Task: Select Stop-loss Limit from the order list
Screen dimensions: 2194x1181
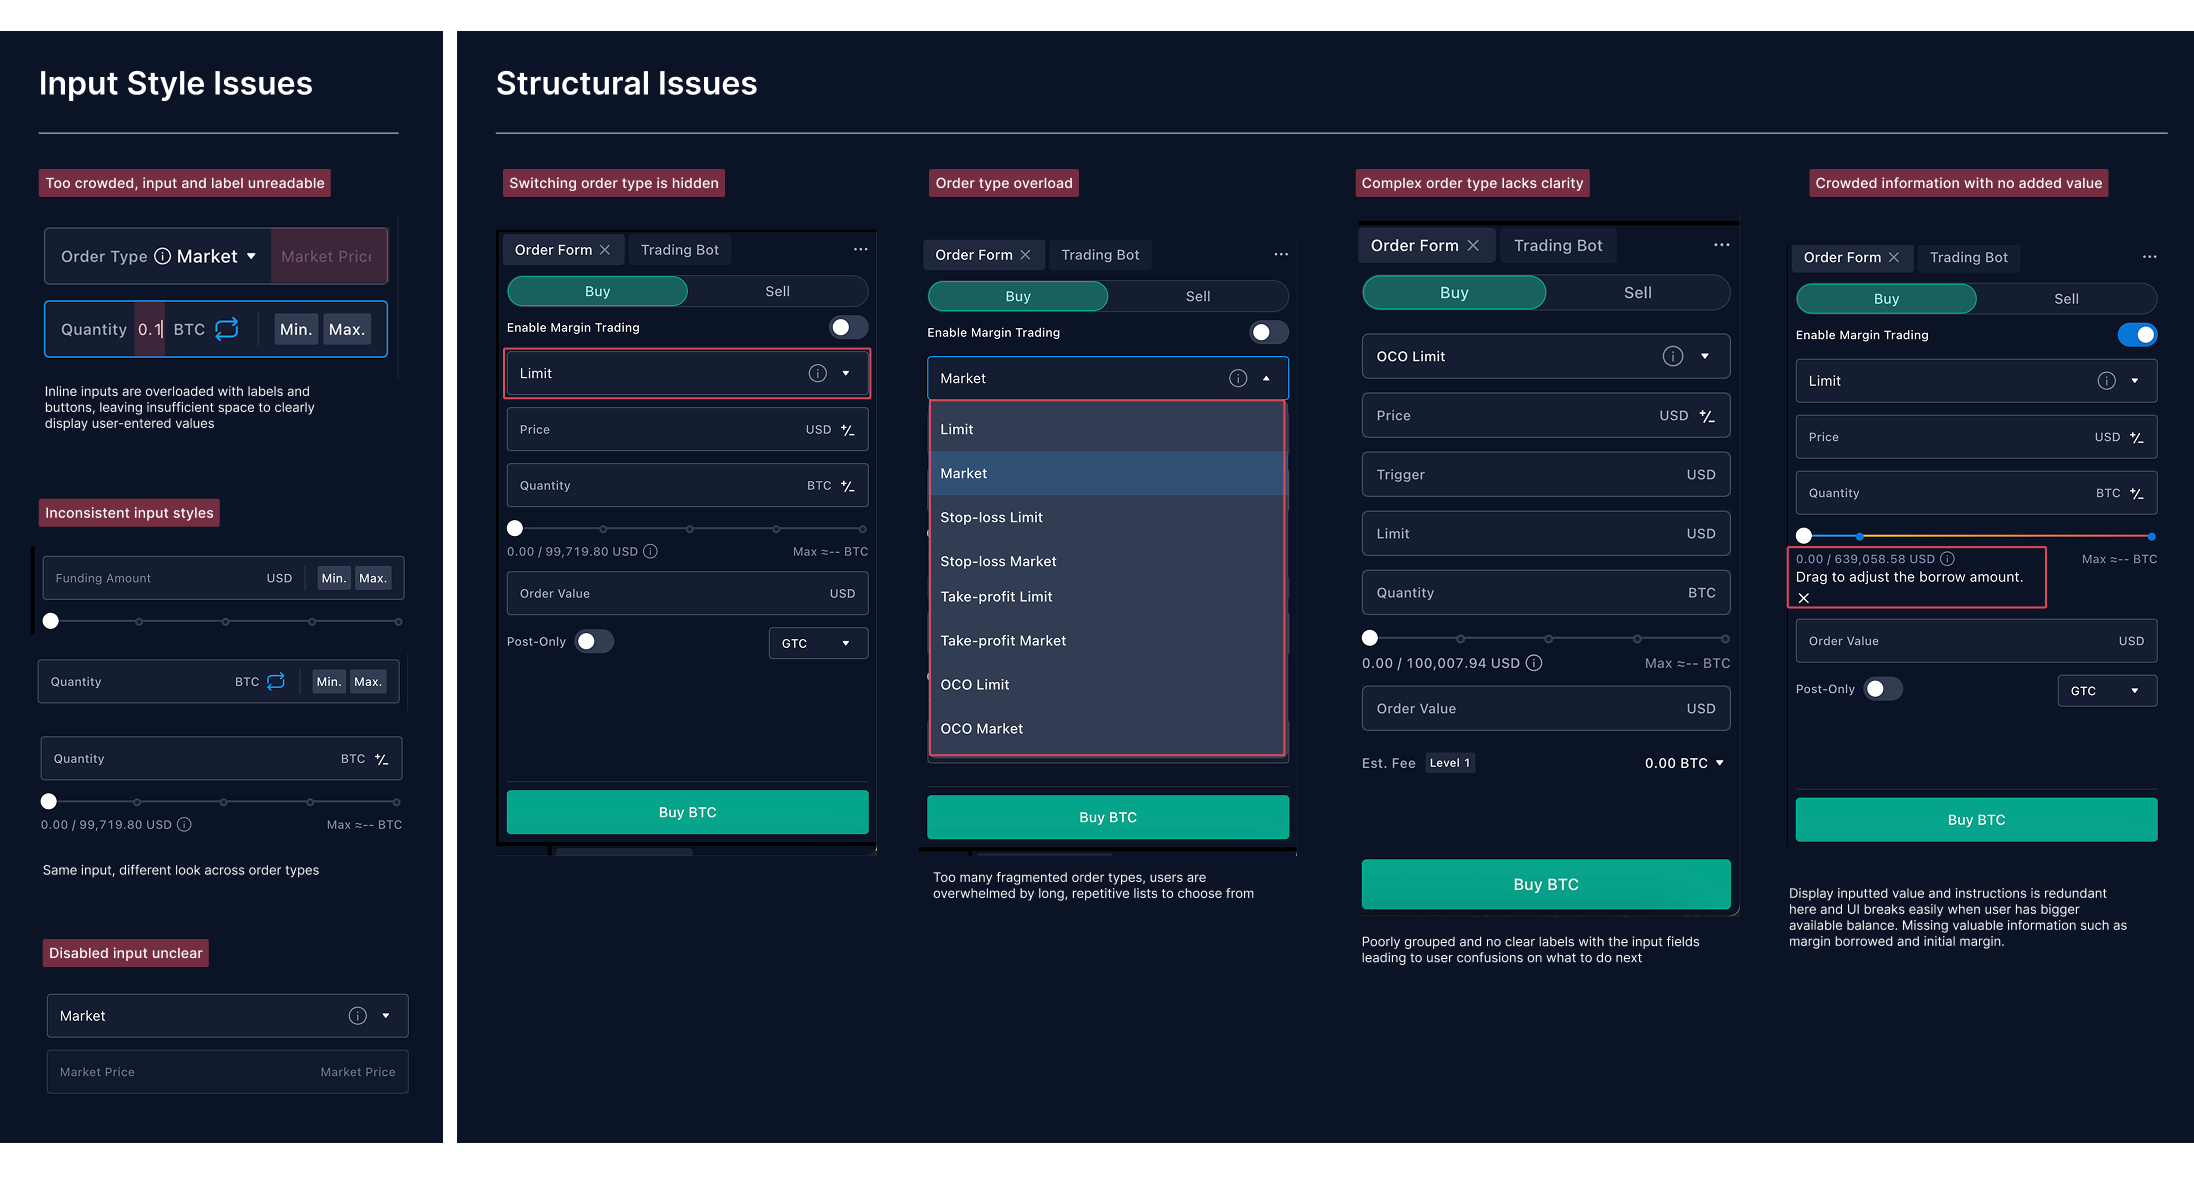Action: 991,517
